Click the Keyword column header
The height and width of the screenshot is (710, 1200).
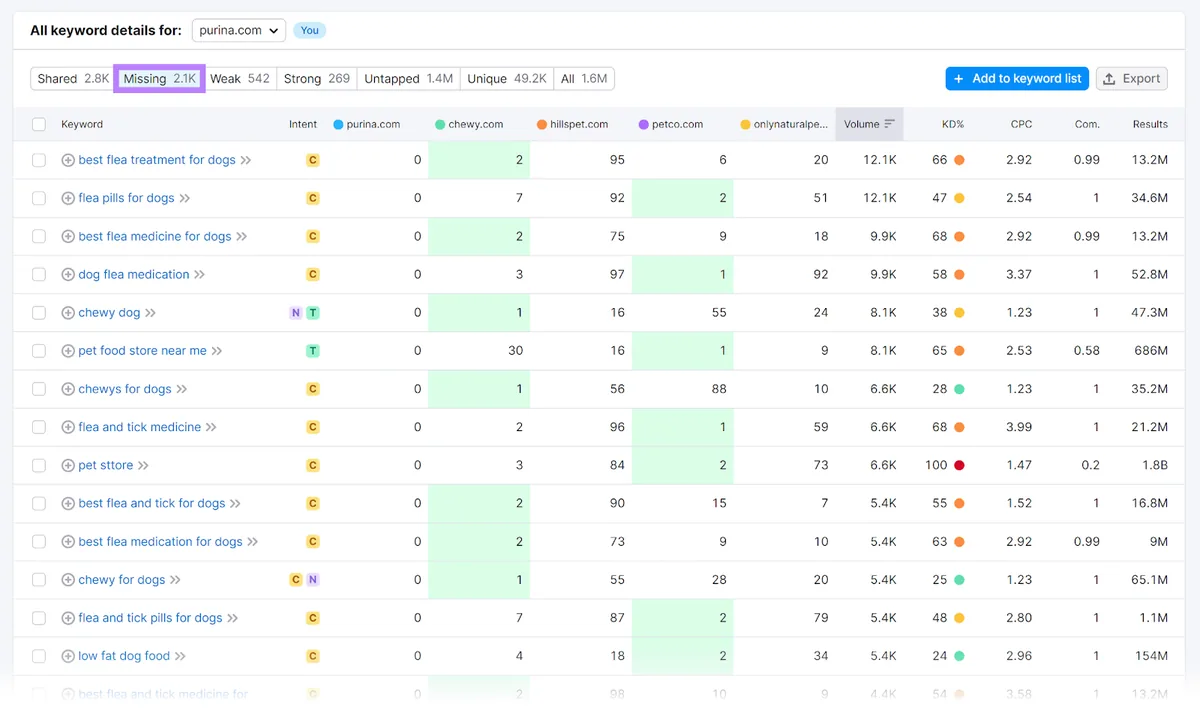pyautogui.click(x=82, y=125)
